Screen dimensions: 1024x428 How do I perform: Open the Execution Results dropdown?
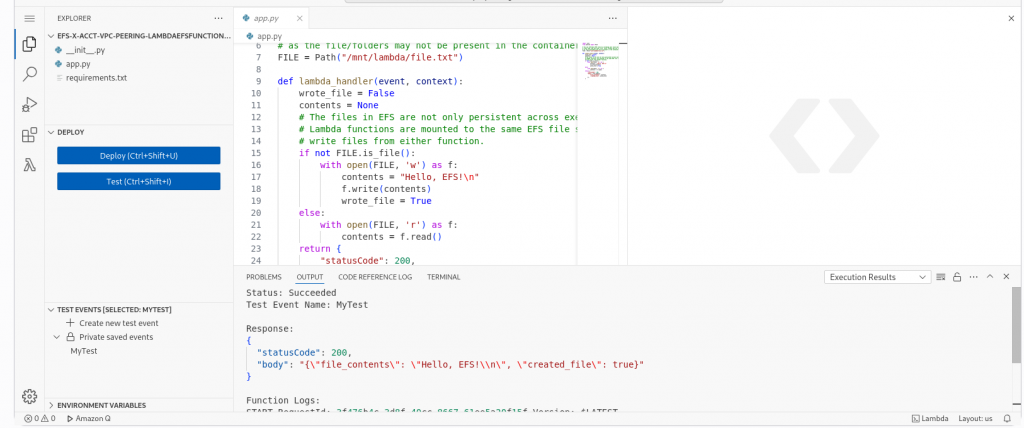[877, 277]
